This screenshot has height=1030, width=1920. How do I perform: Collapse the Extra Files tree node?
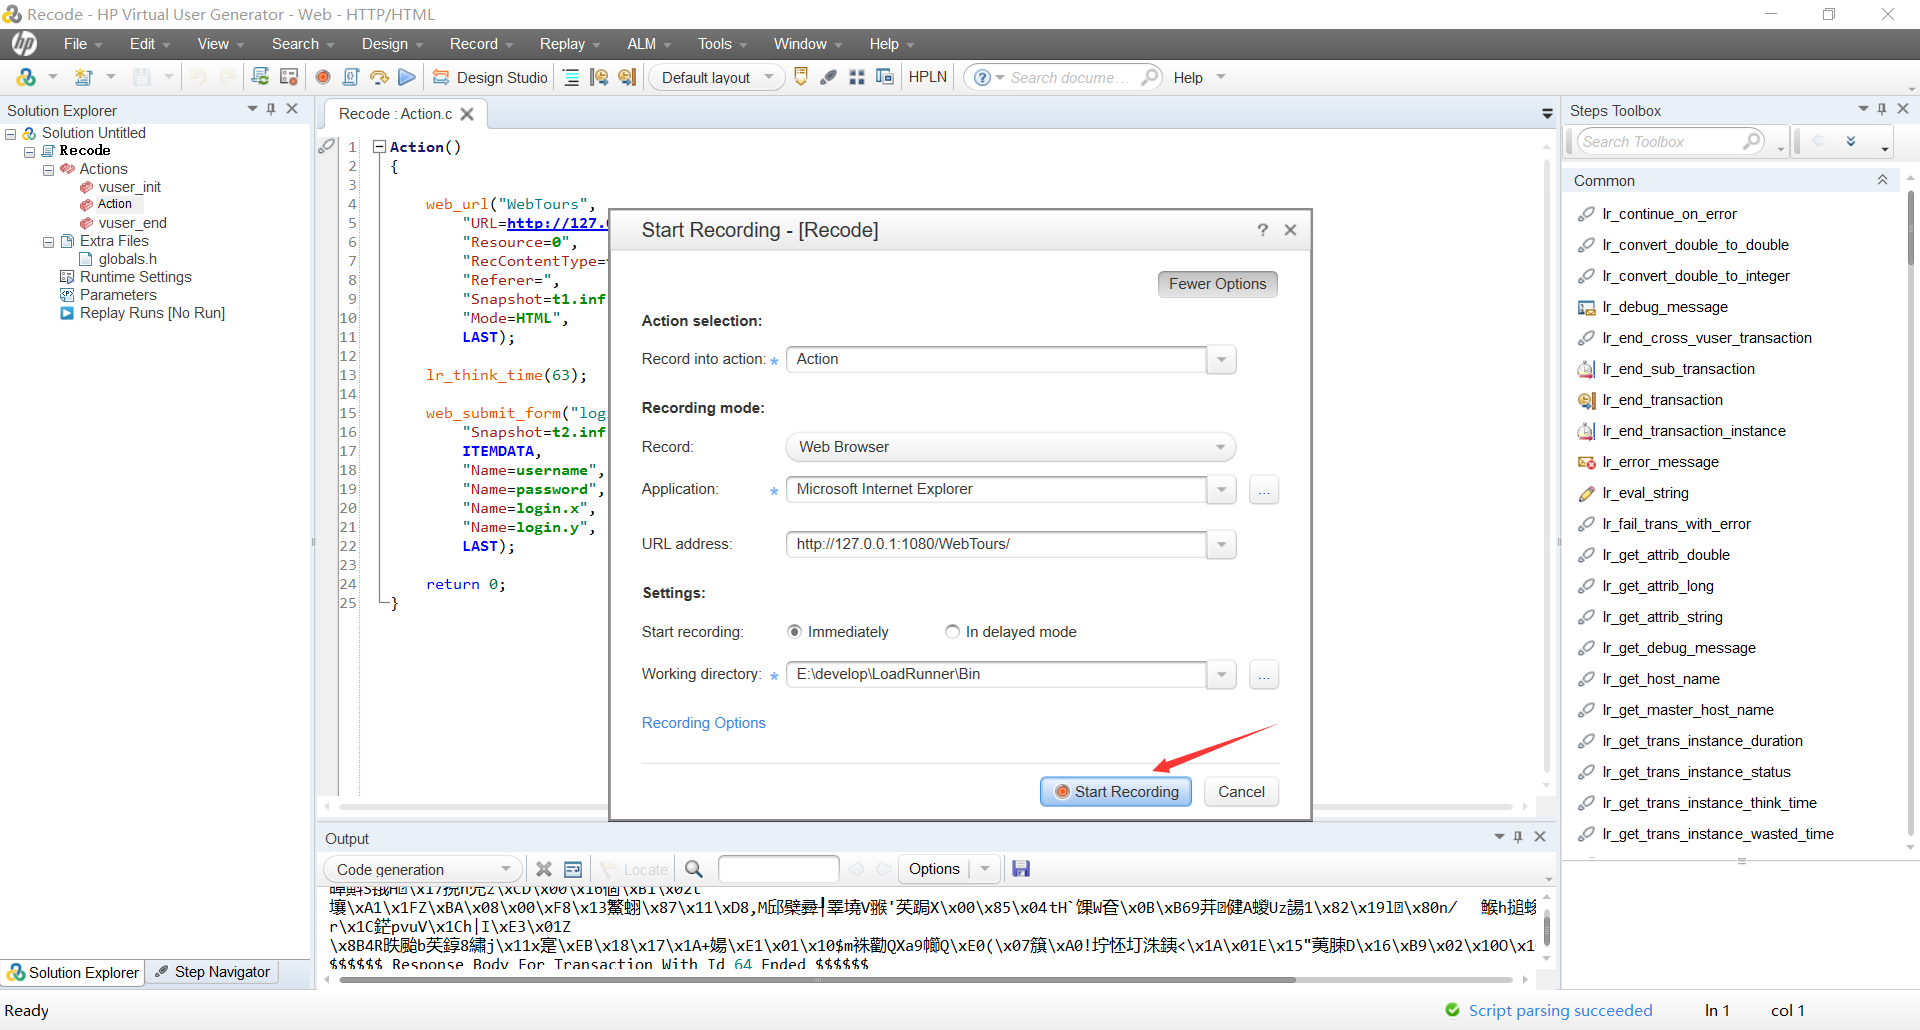pos(48,242)
